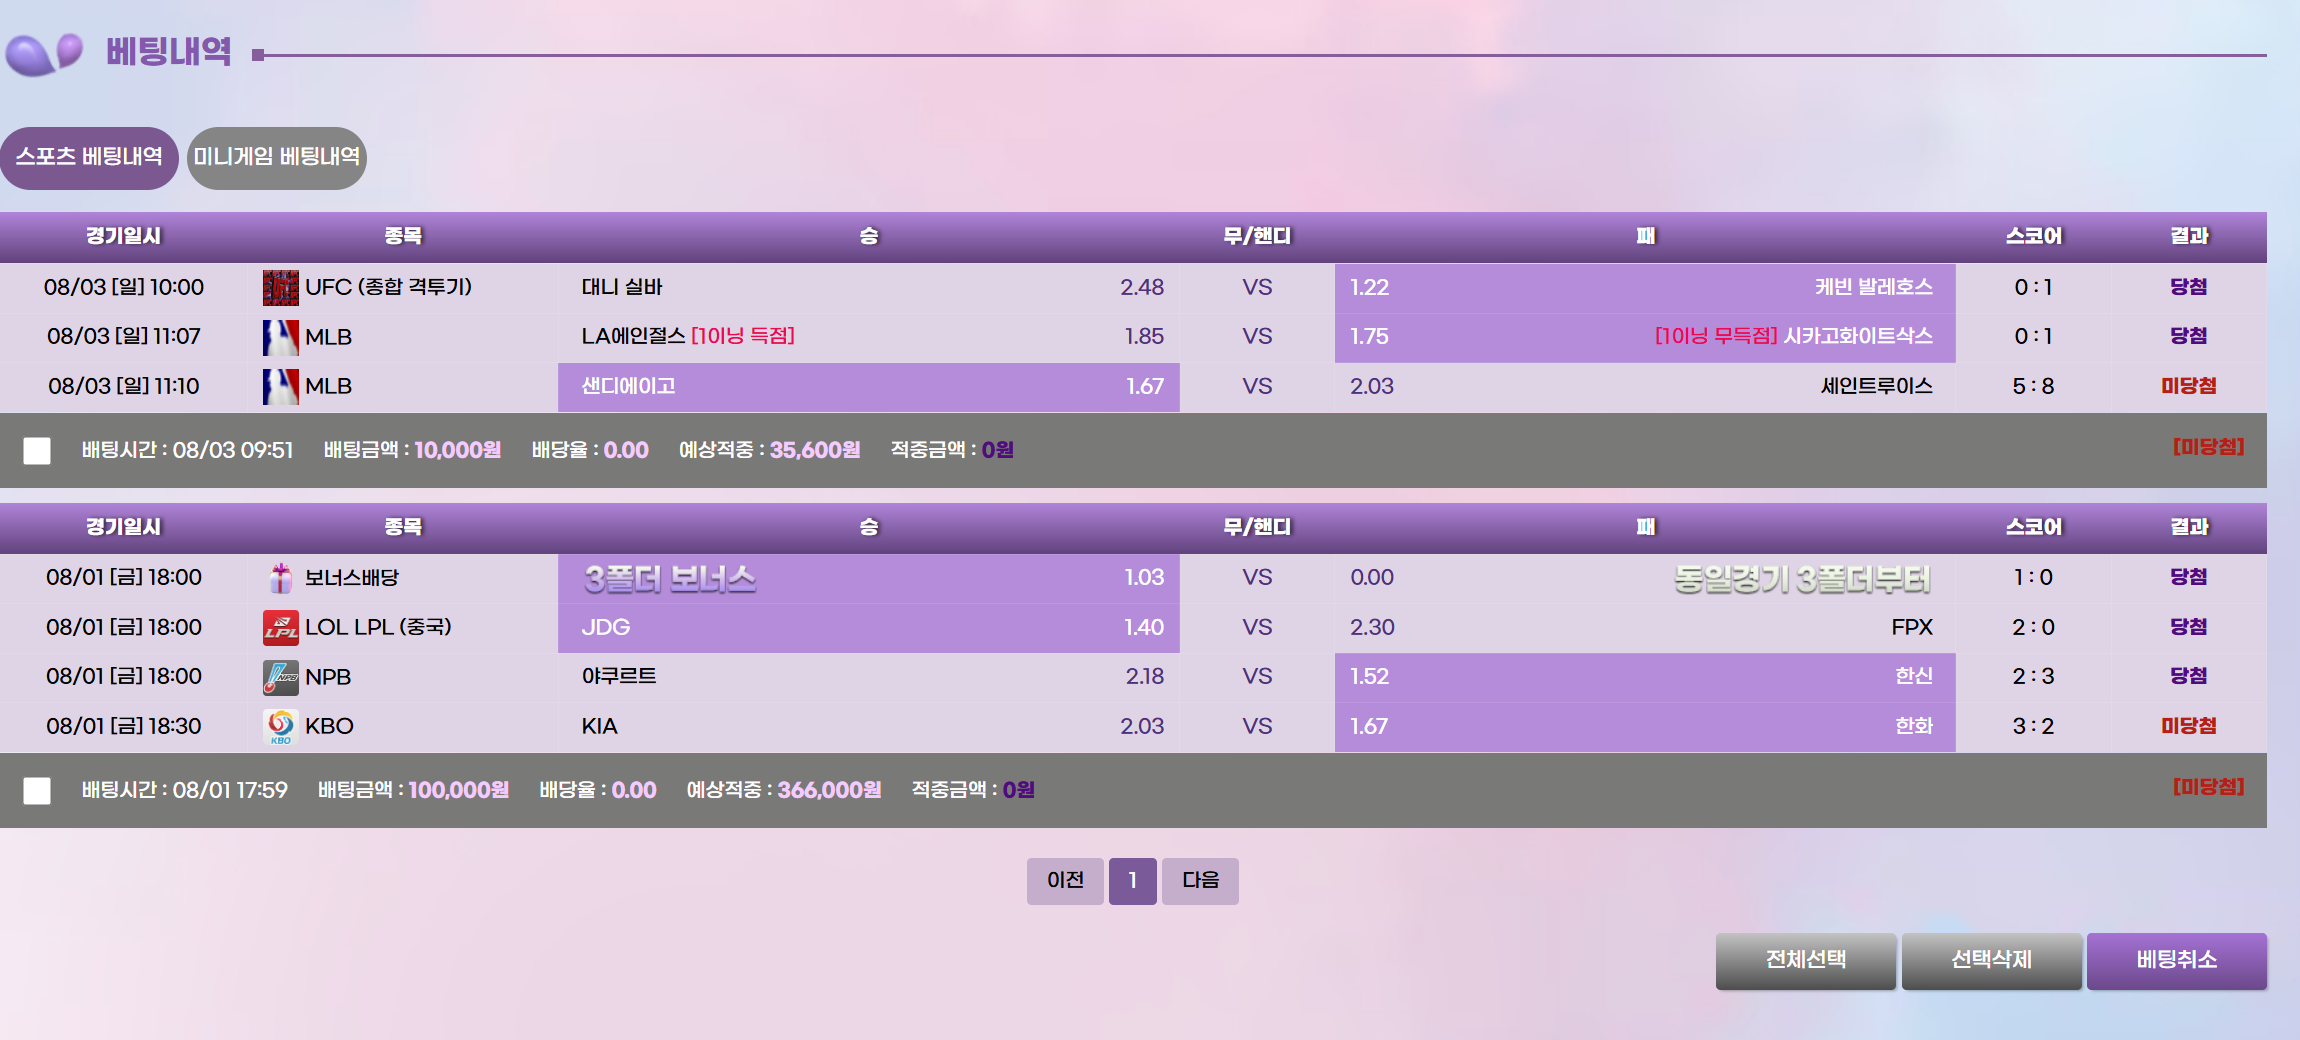Click the UFC sport icon
This screenshot has width=2300, height=1040.
280,288
